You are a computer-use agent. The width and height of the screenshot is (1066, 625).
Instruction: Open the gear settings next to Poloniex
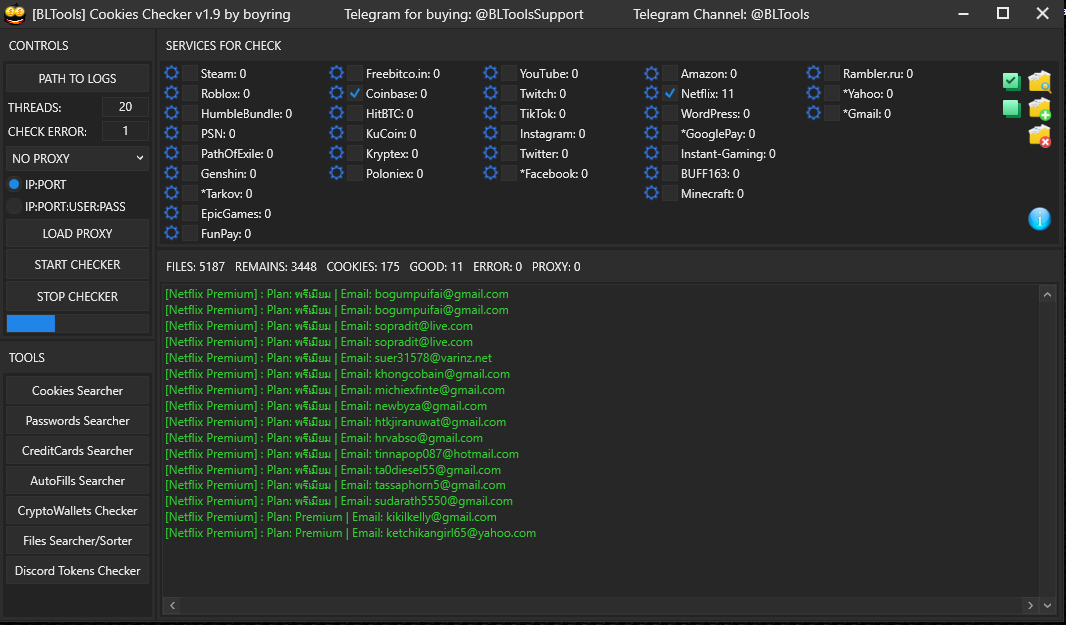tap(337, 173)
